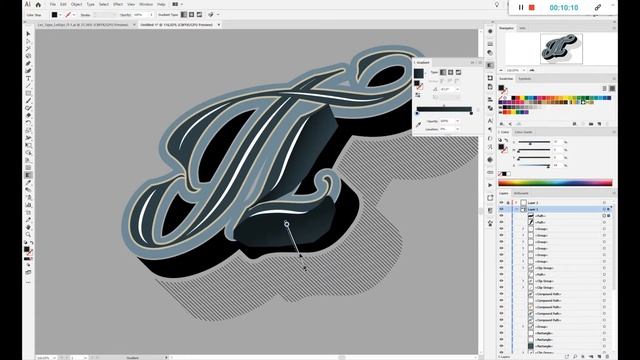
Task: Click the Reverse Gradient icon
Action: tap(418, 95)
